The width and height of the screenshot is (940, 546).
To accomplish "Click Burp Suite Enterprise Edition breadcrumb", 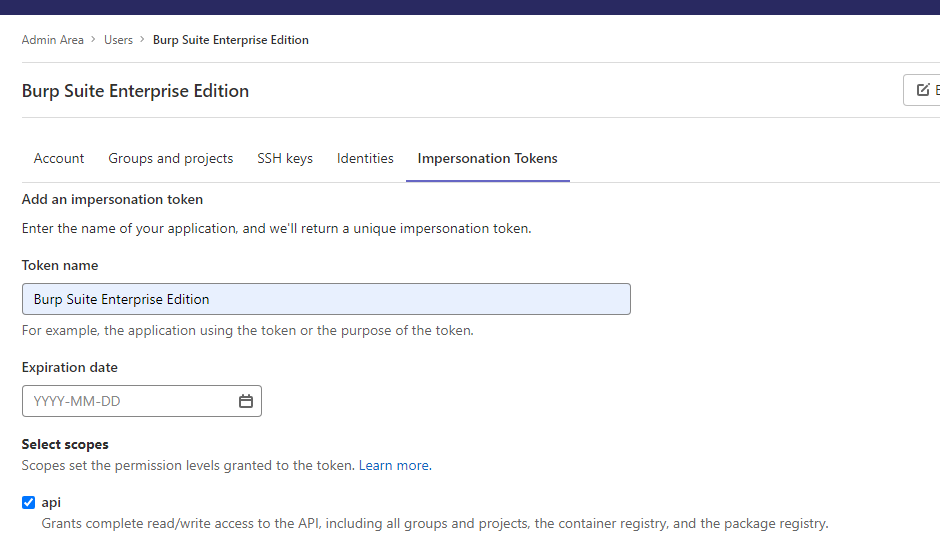I will coord(231,40).
